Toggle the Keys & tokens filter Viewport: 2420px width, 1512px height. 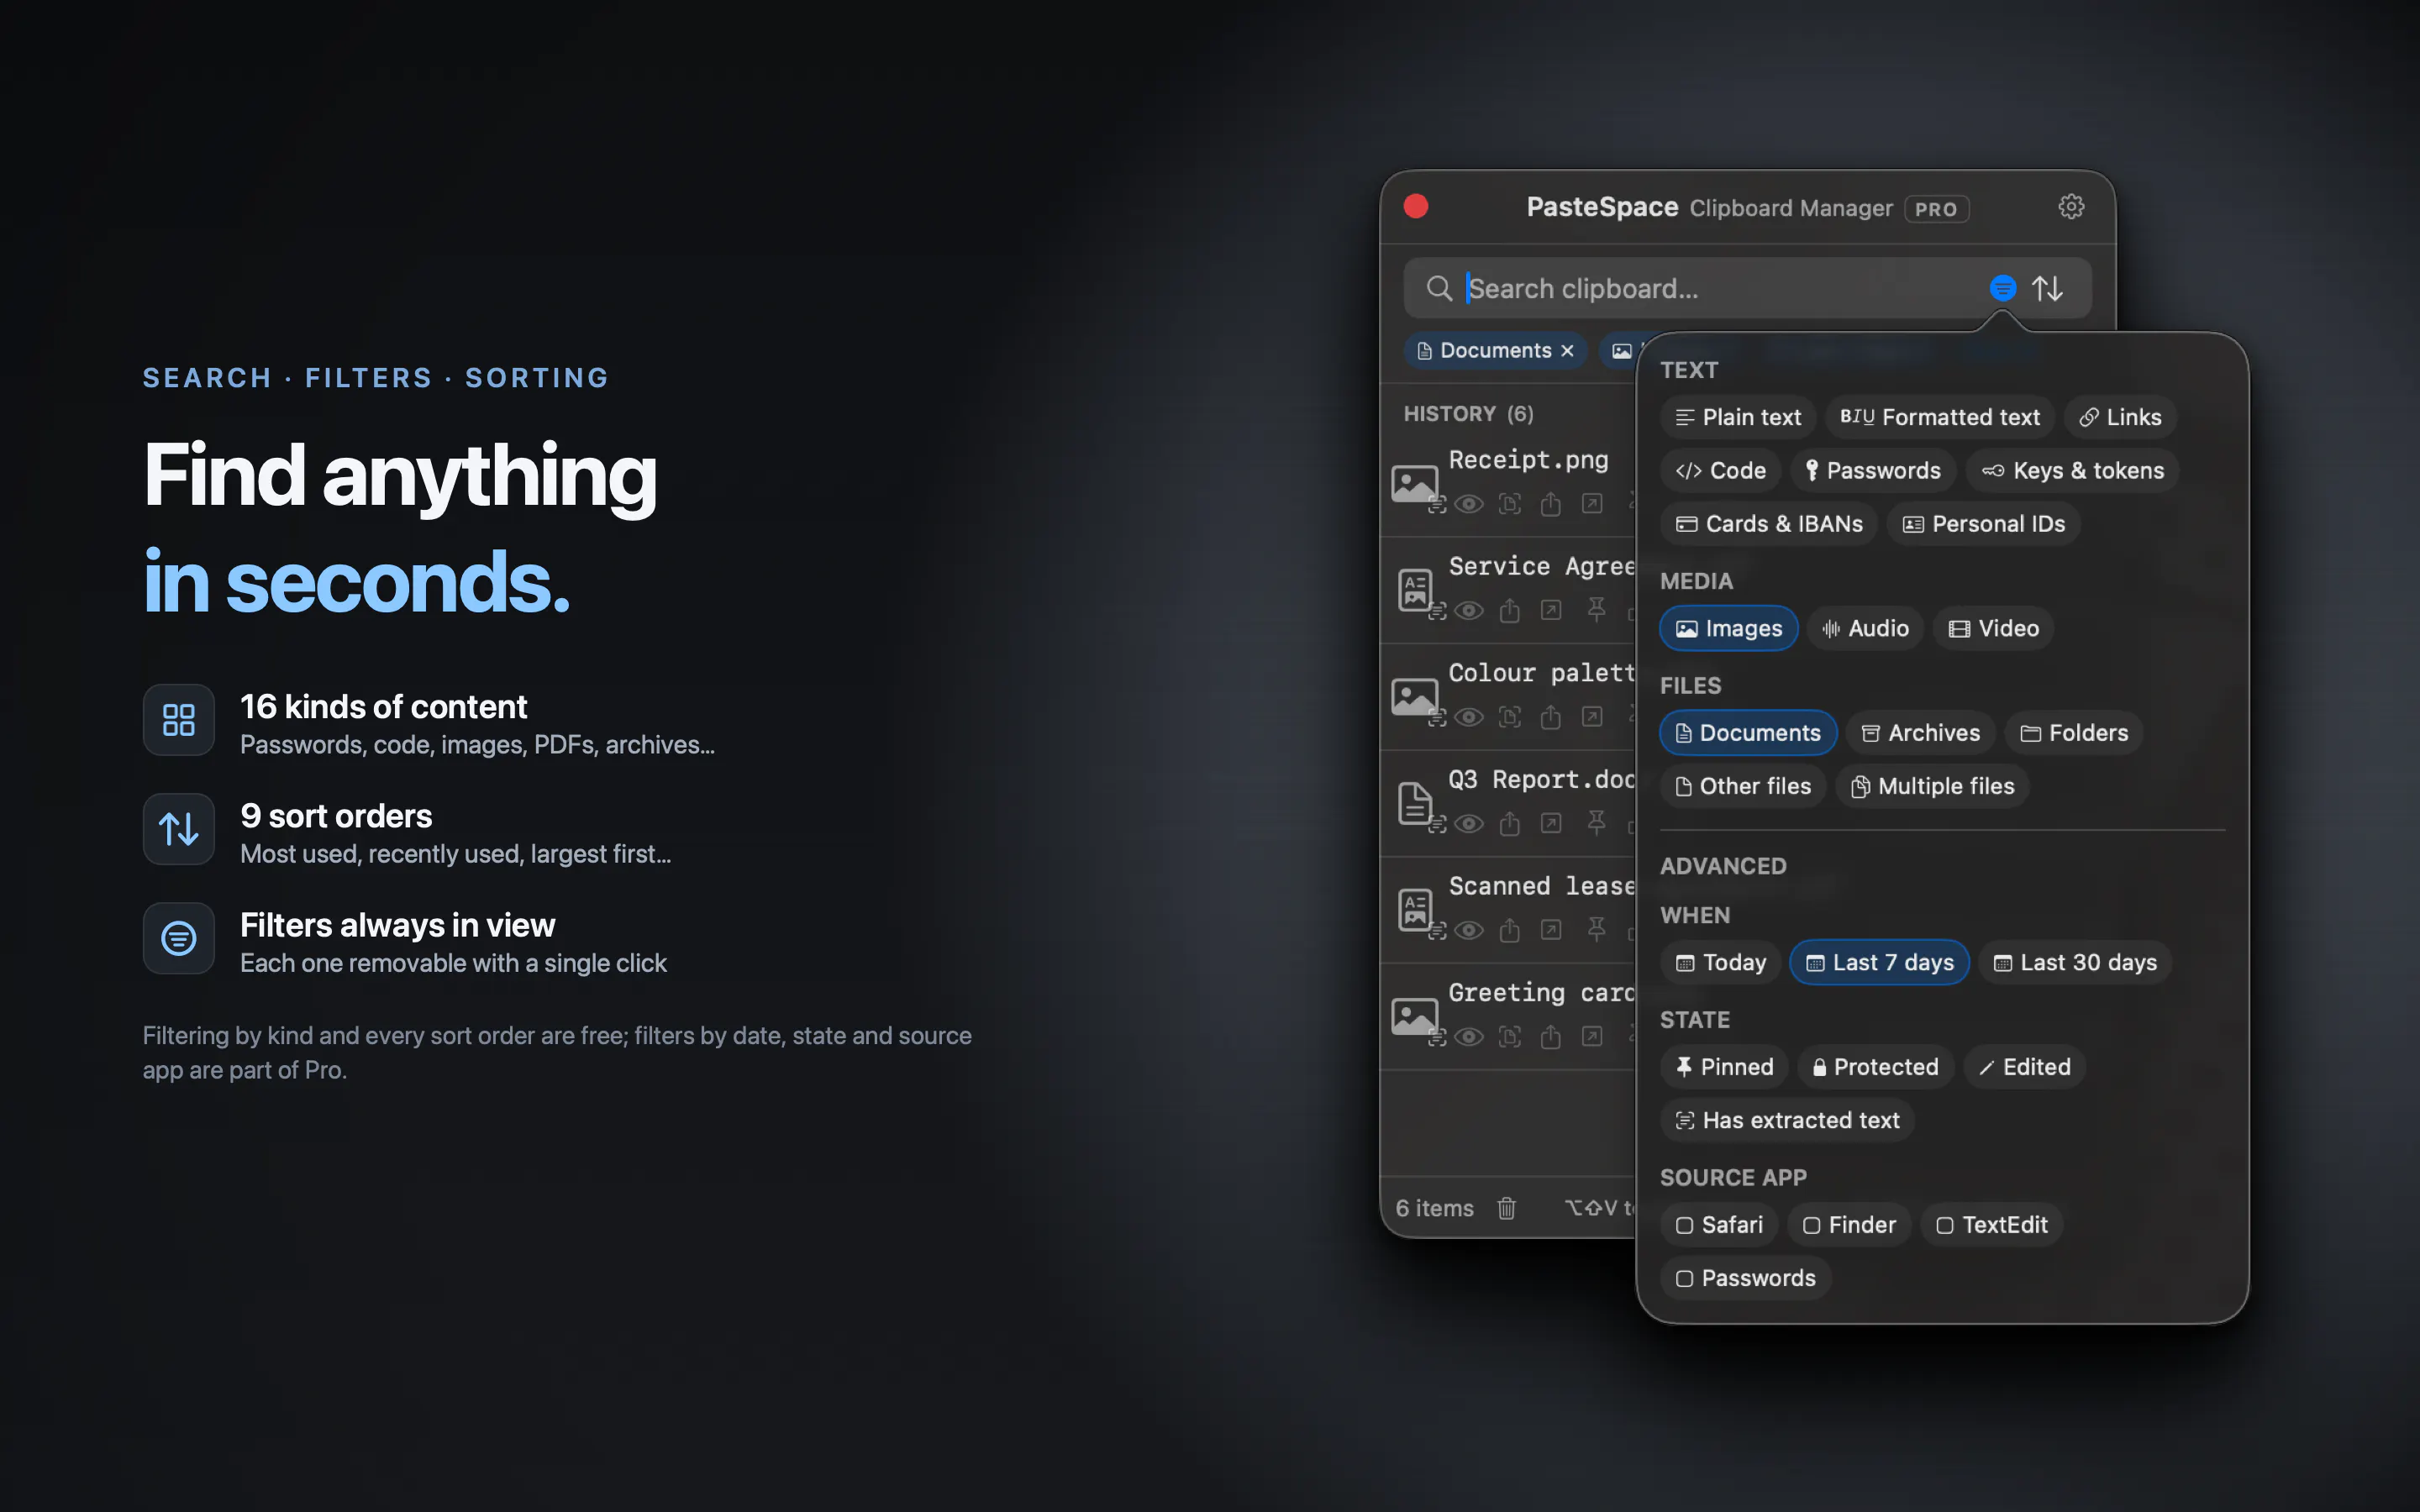[x=2072, y=470]
